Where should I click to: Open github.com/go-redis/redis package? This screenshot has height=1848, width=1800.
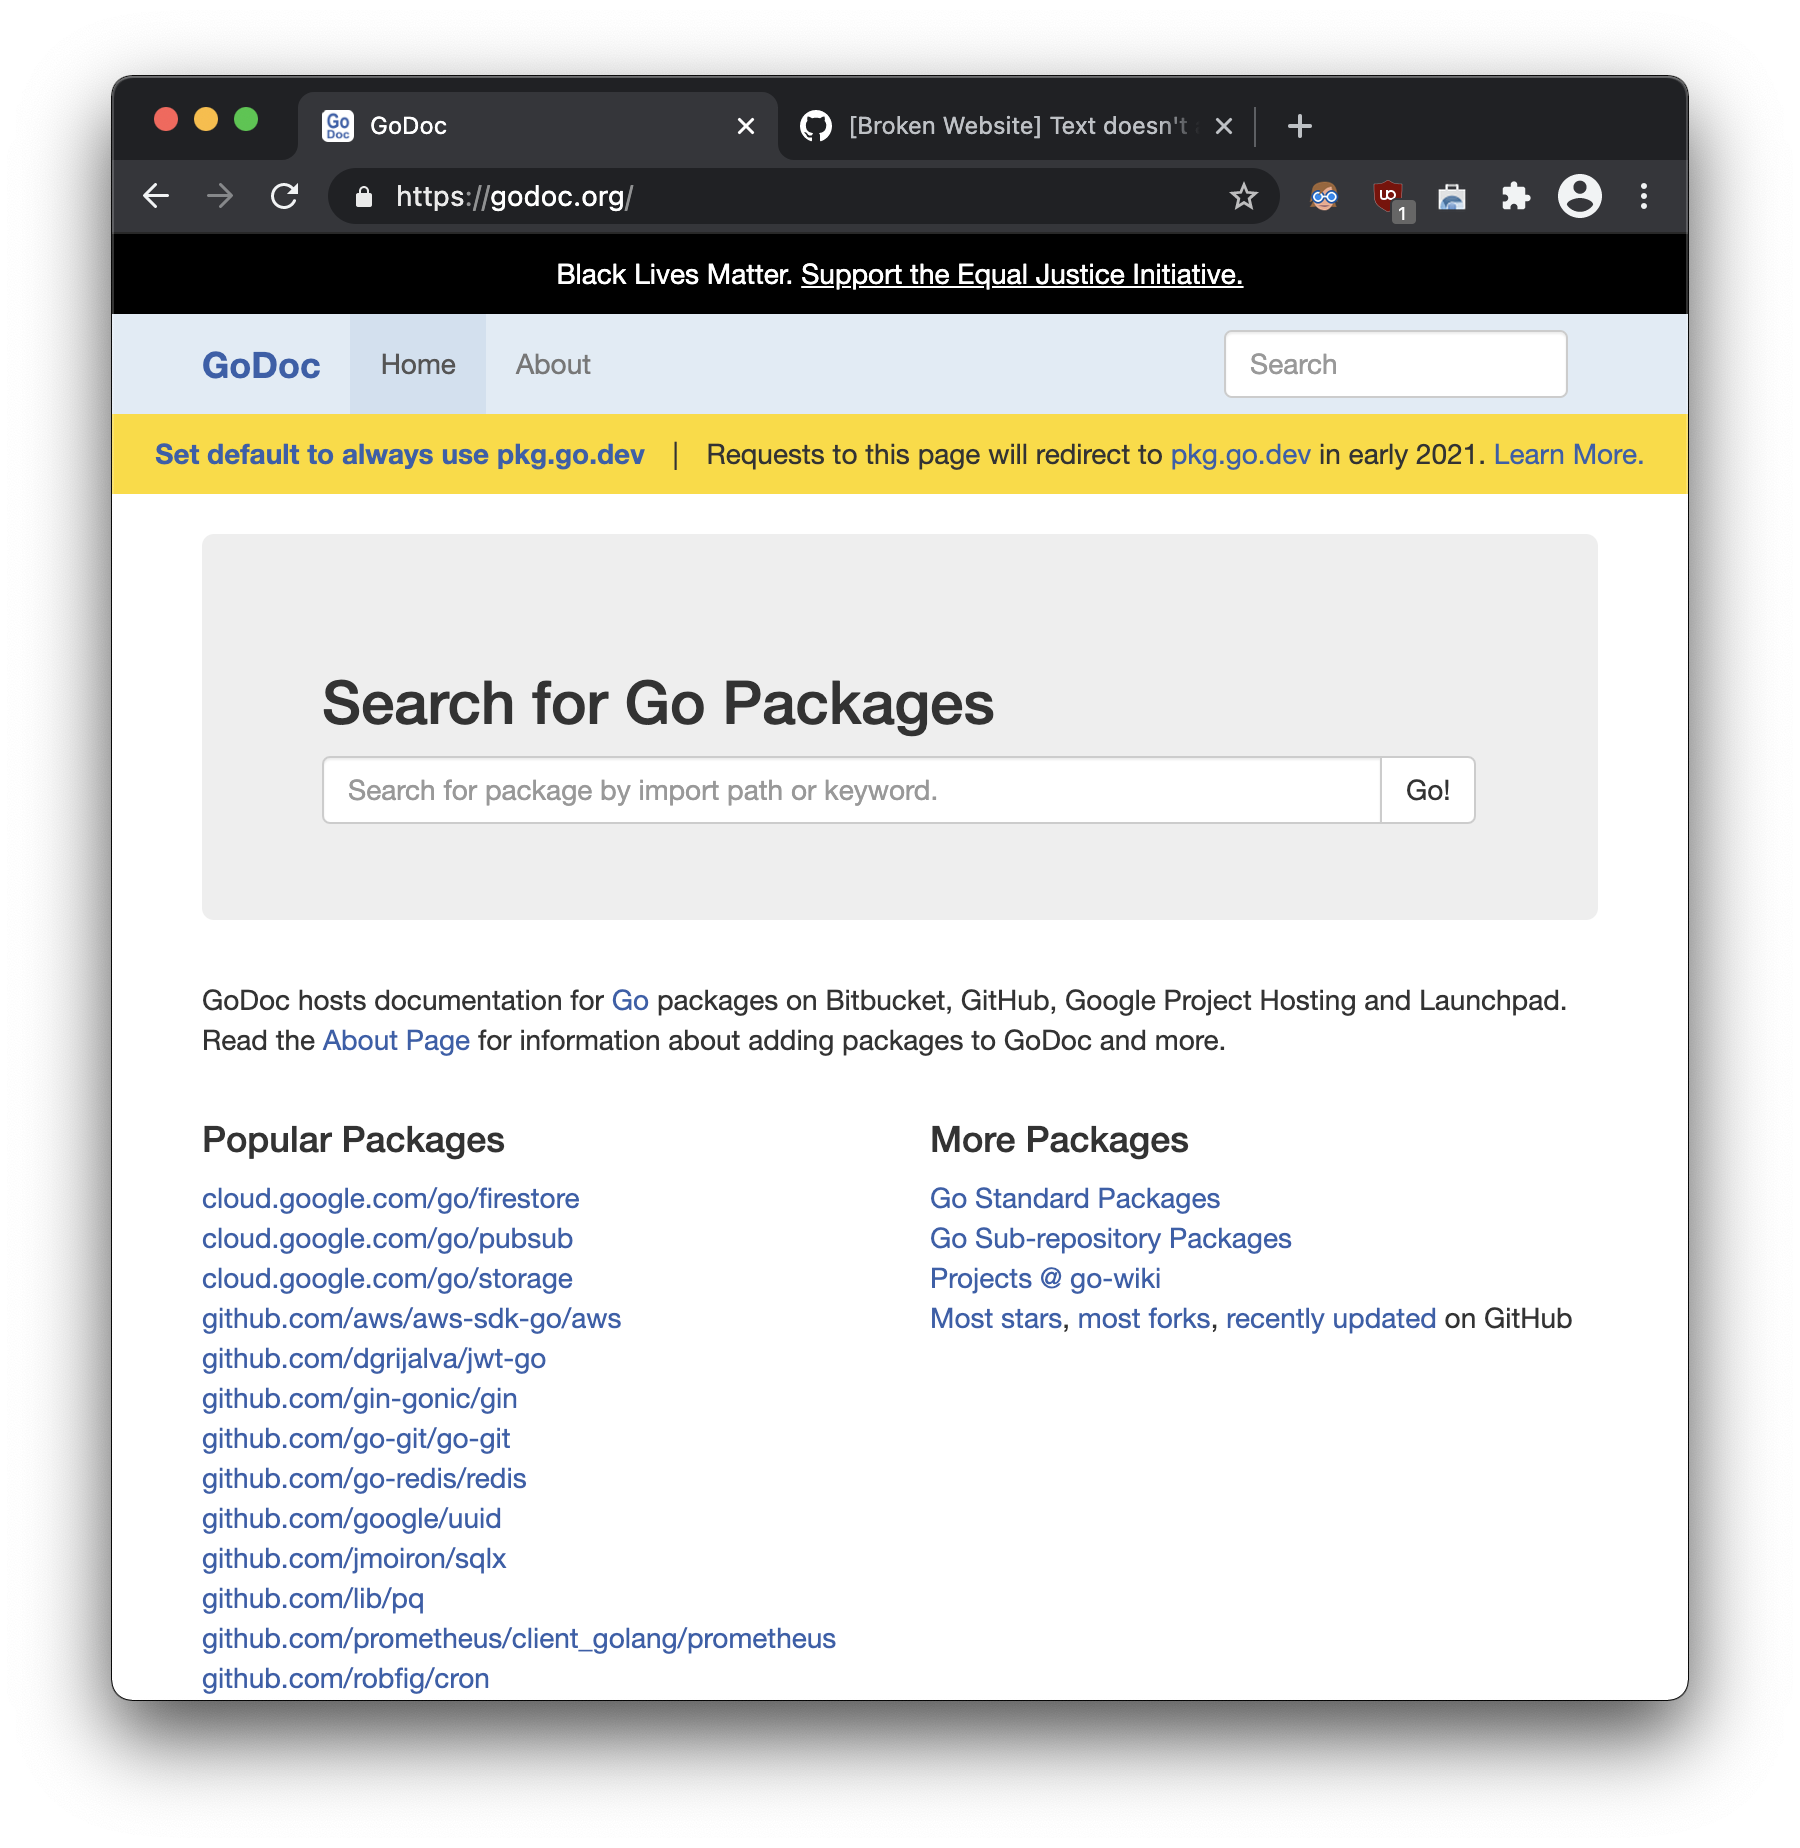point(364,1478)
